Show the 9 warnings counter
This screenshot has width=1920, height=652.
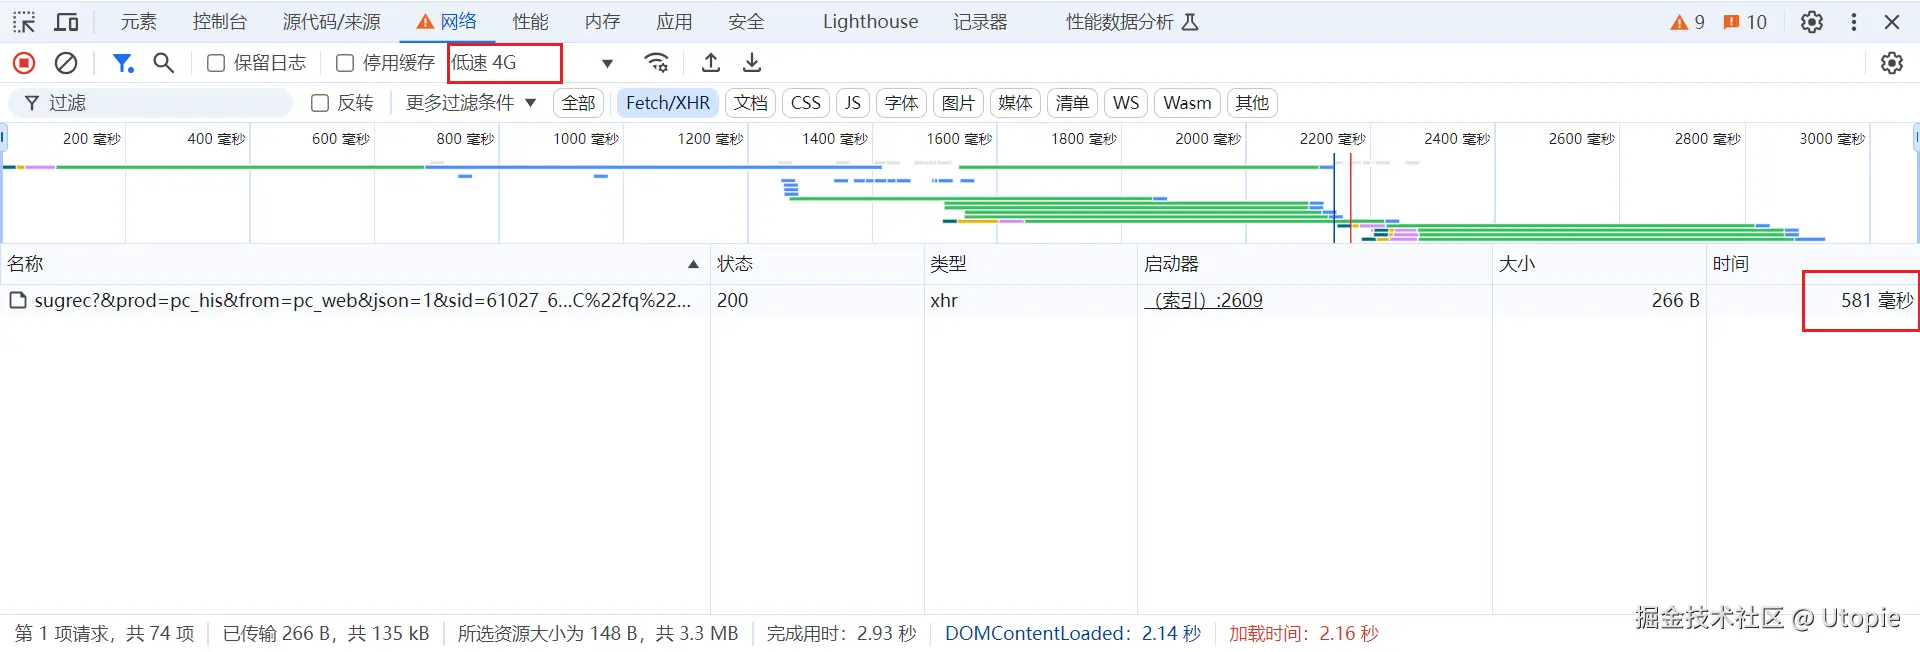[x=1687, y=22]
